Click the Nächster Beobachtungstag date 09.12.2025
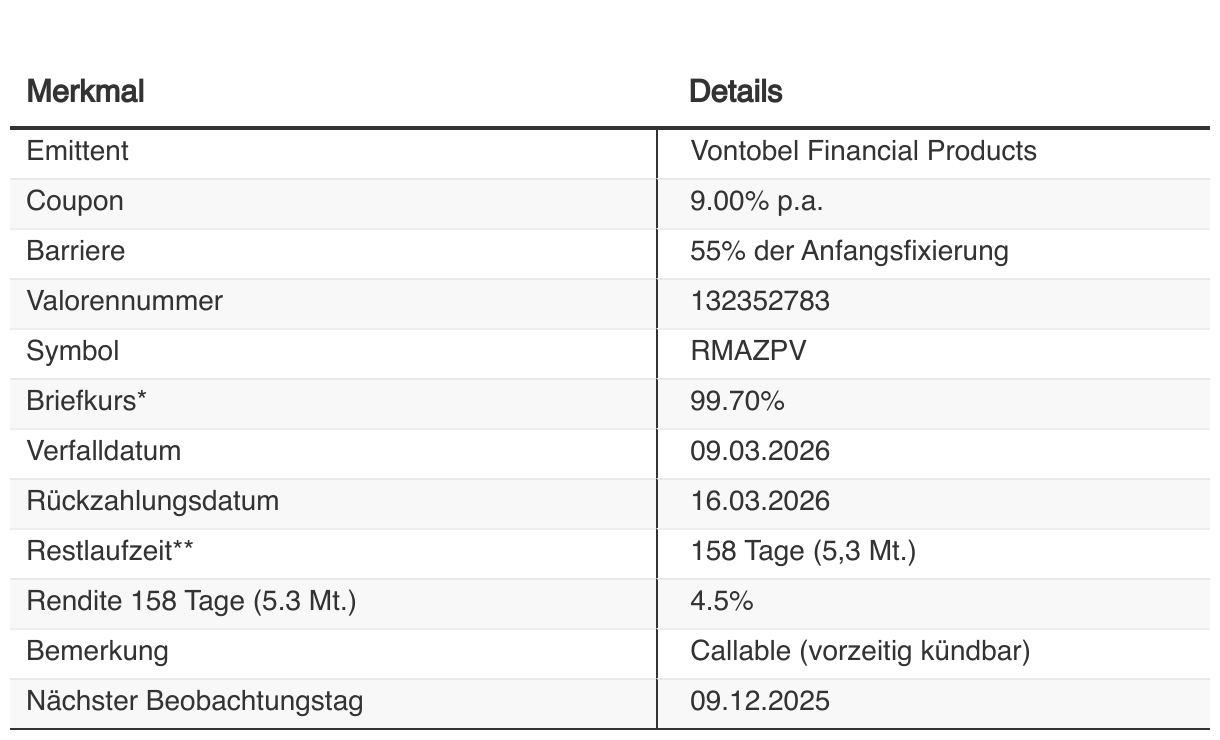The width and height of the screenshot is (1220, 740). coord(760,701)
